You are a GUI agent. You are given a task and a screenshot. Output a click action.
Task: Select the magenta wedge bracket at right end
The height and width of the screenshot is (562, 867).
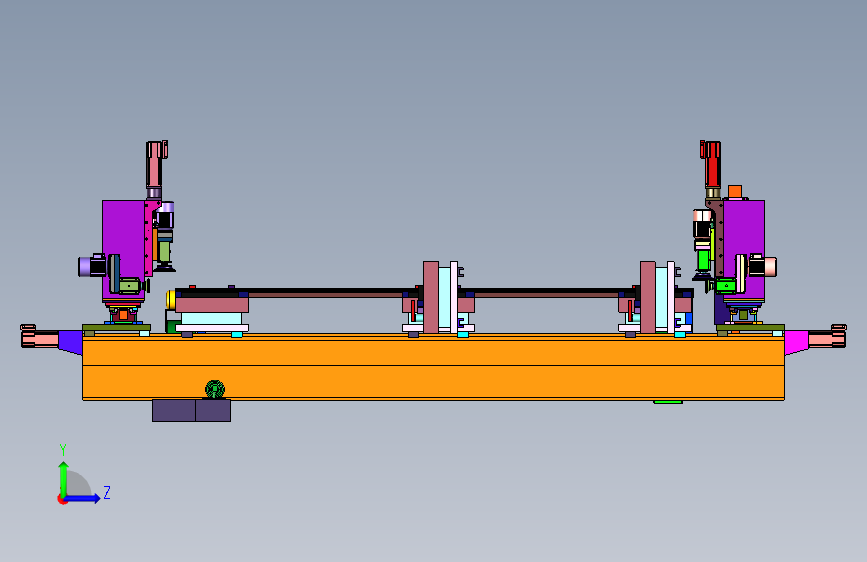click(796, 341)
